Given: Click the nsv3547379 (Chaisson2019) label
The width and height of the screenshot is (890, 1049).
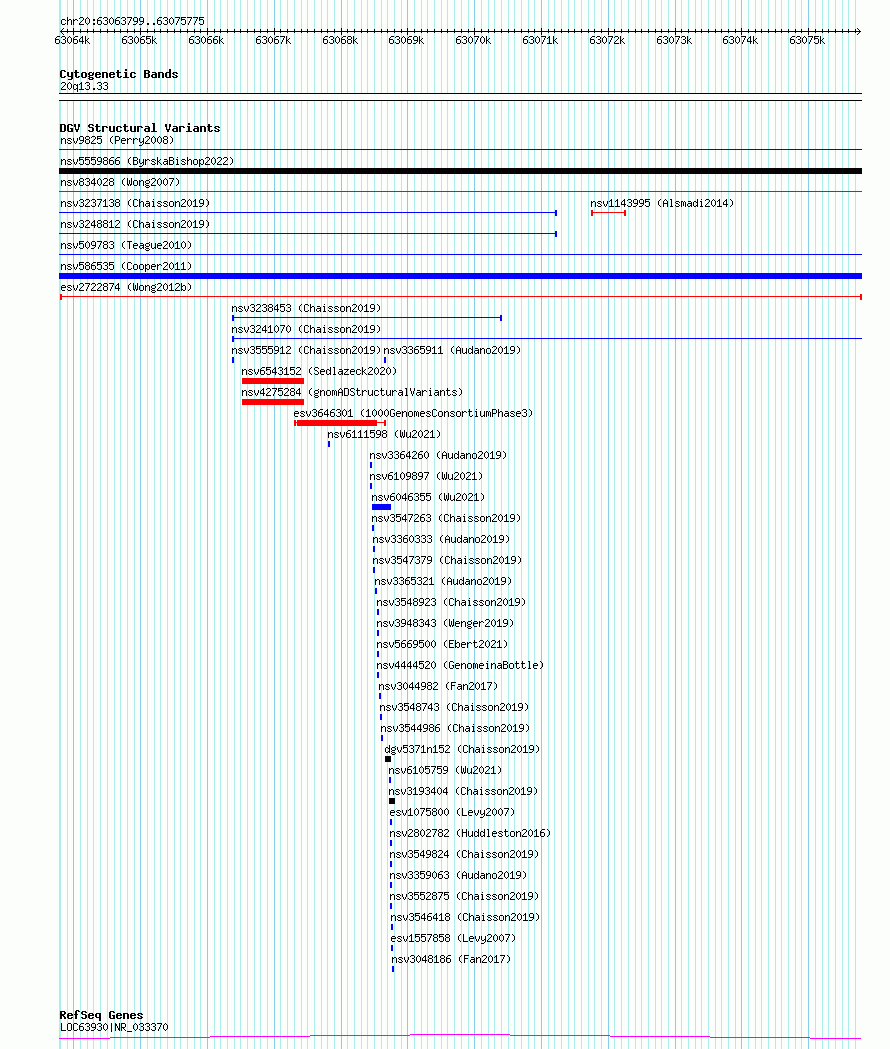Looking at the screenshot, I should pyautogui.click(x=447, y=561).
